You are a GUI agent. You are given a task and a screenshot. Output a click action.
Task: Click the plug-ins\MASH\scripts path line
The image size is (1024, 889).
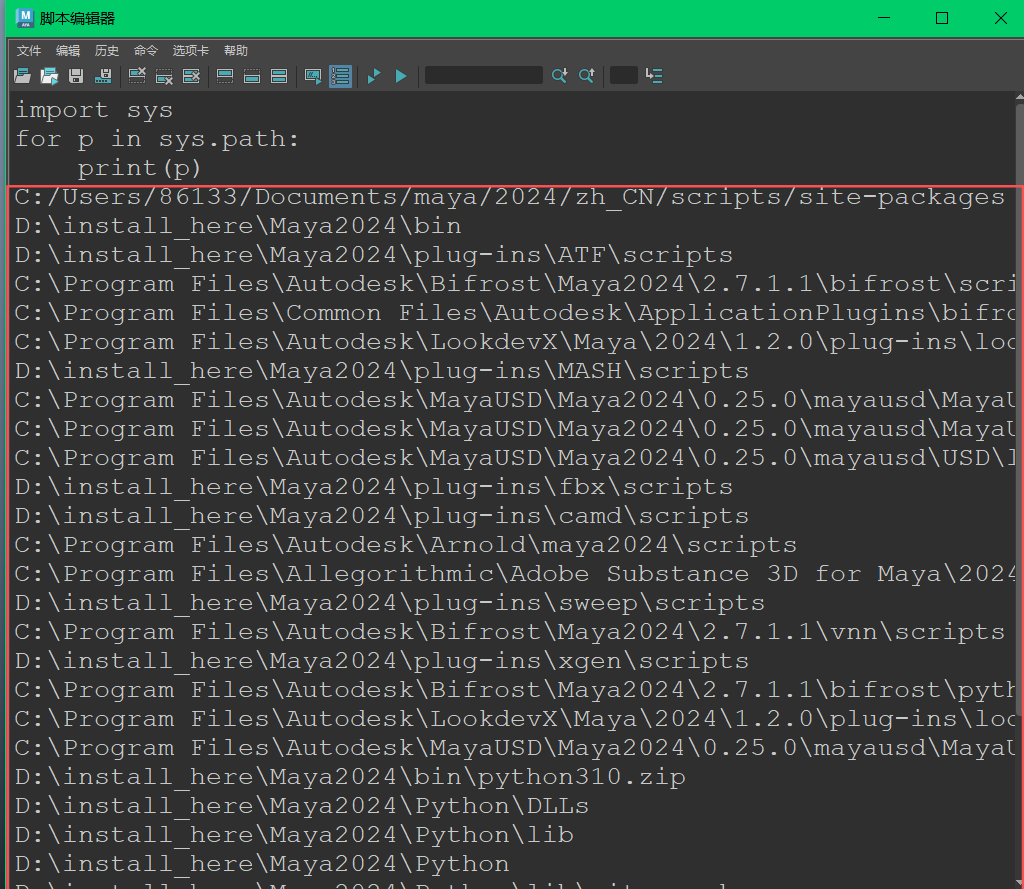tap(381, 370)
